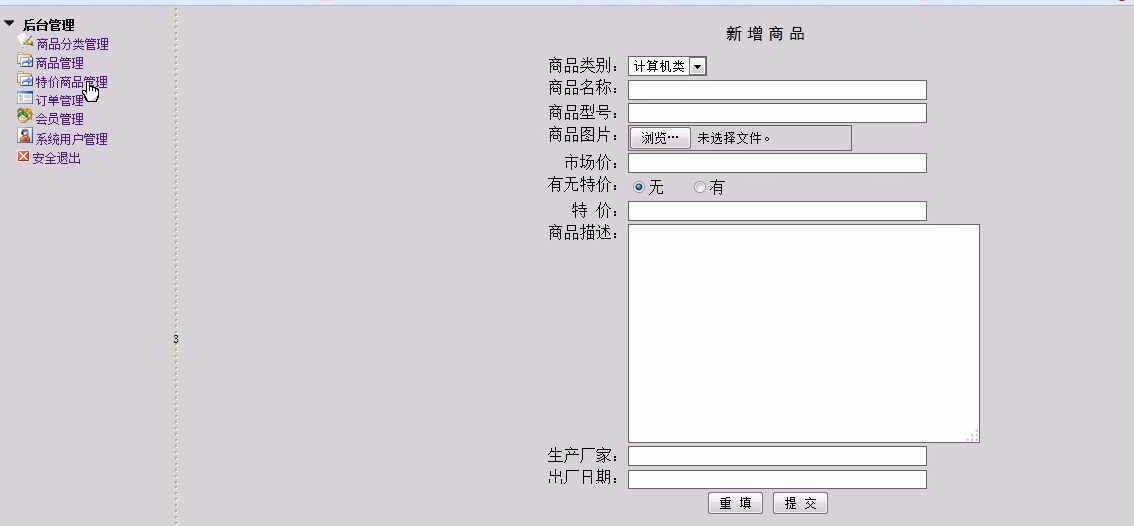The image size is (1134, 526).
Task: Focus the 出厂日期 input field
Action: 777,479
